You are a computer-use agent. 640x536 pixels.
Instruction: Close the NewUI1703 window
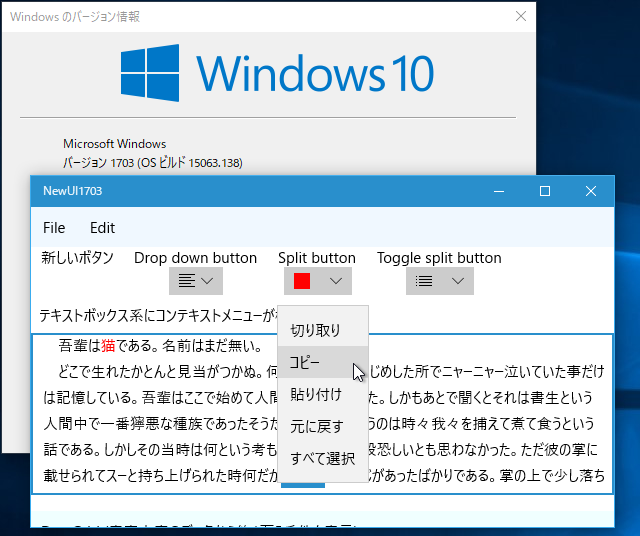pos(591,191)
